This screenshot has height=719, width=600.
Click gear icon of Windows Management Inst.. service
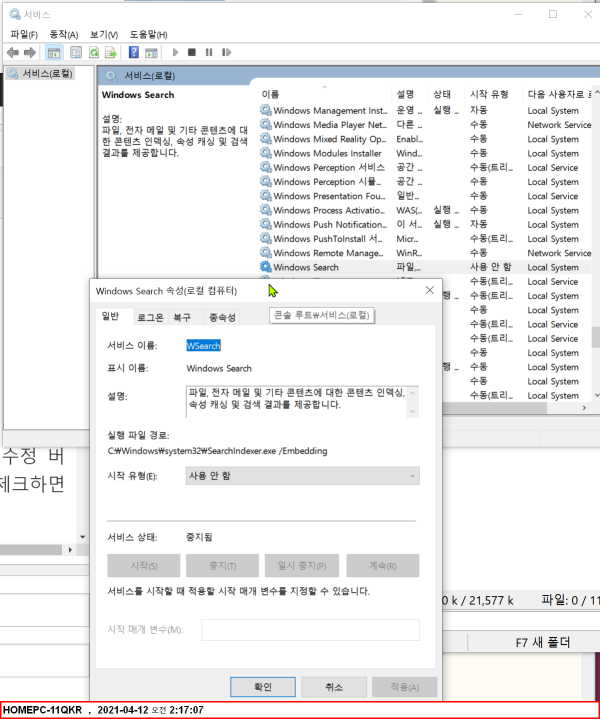pos(266,110)
